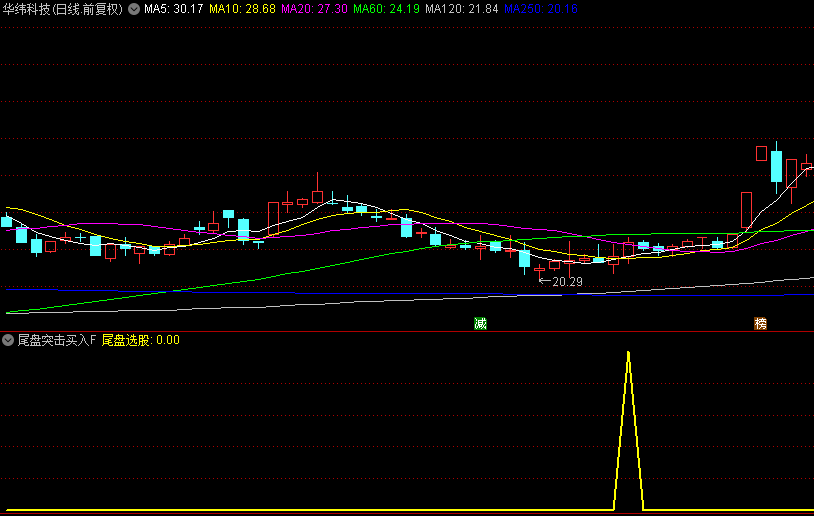
Task: Click the yellow signal spike peak
Action: click(x=628, y=354)
